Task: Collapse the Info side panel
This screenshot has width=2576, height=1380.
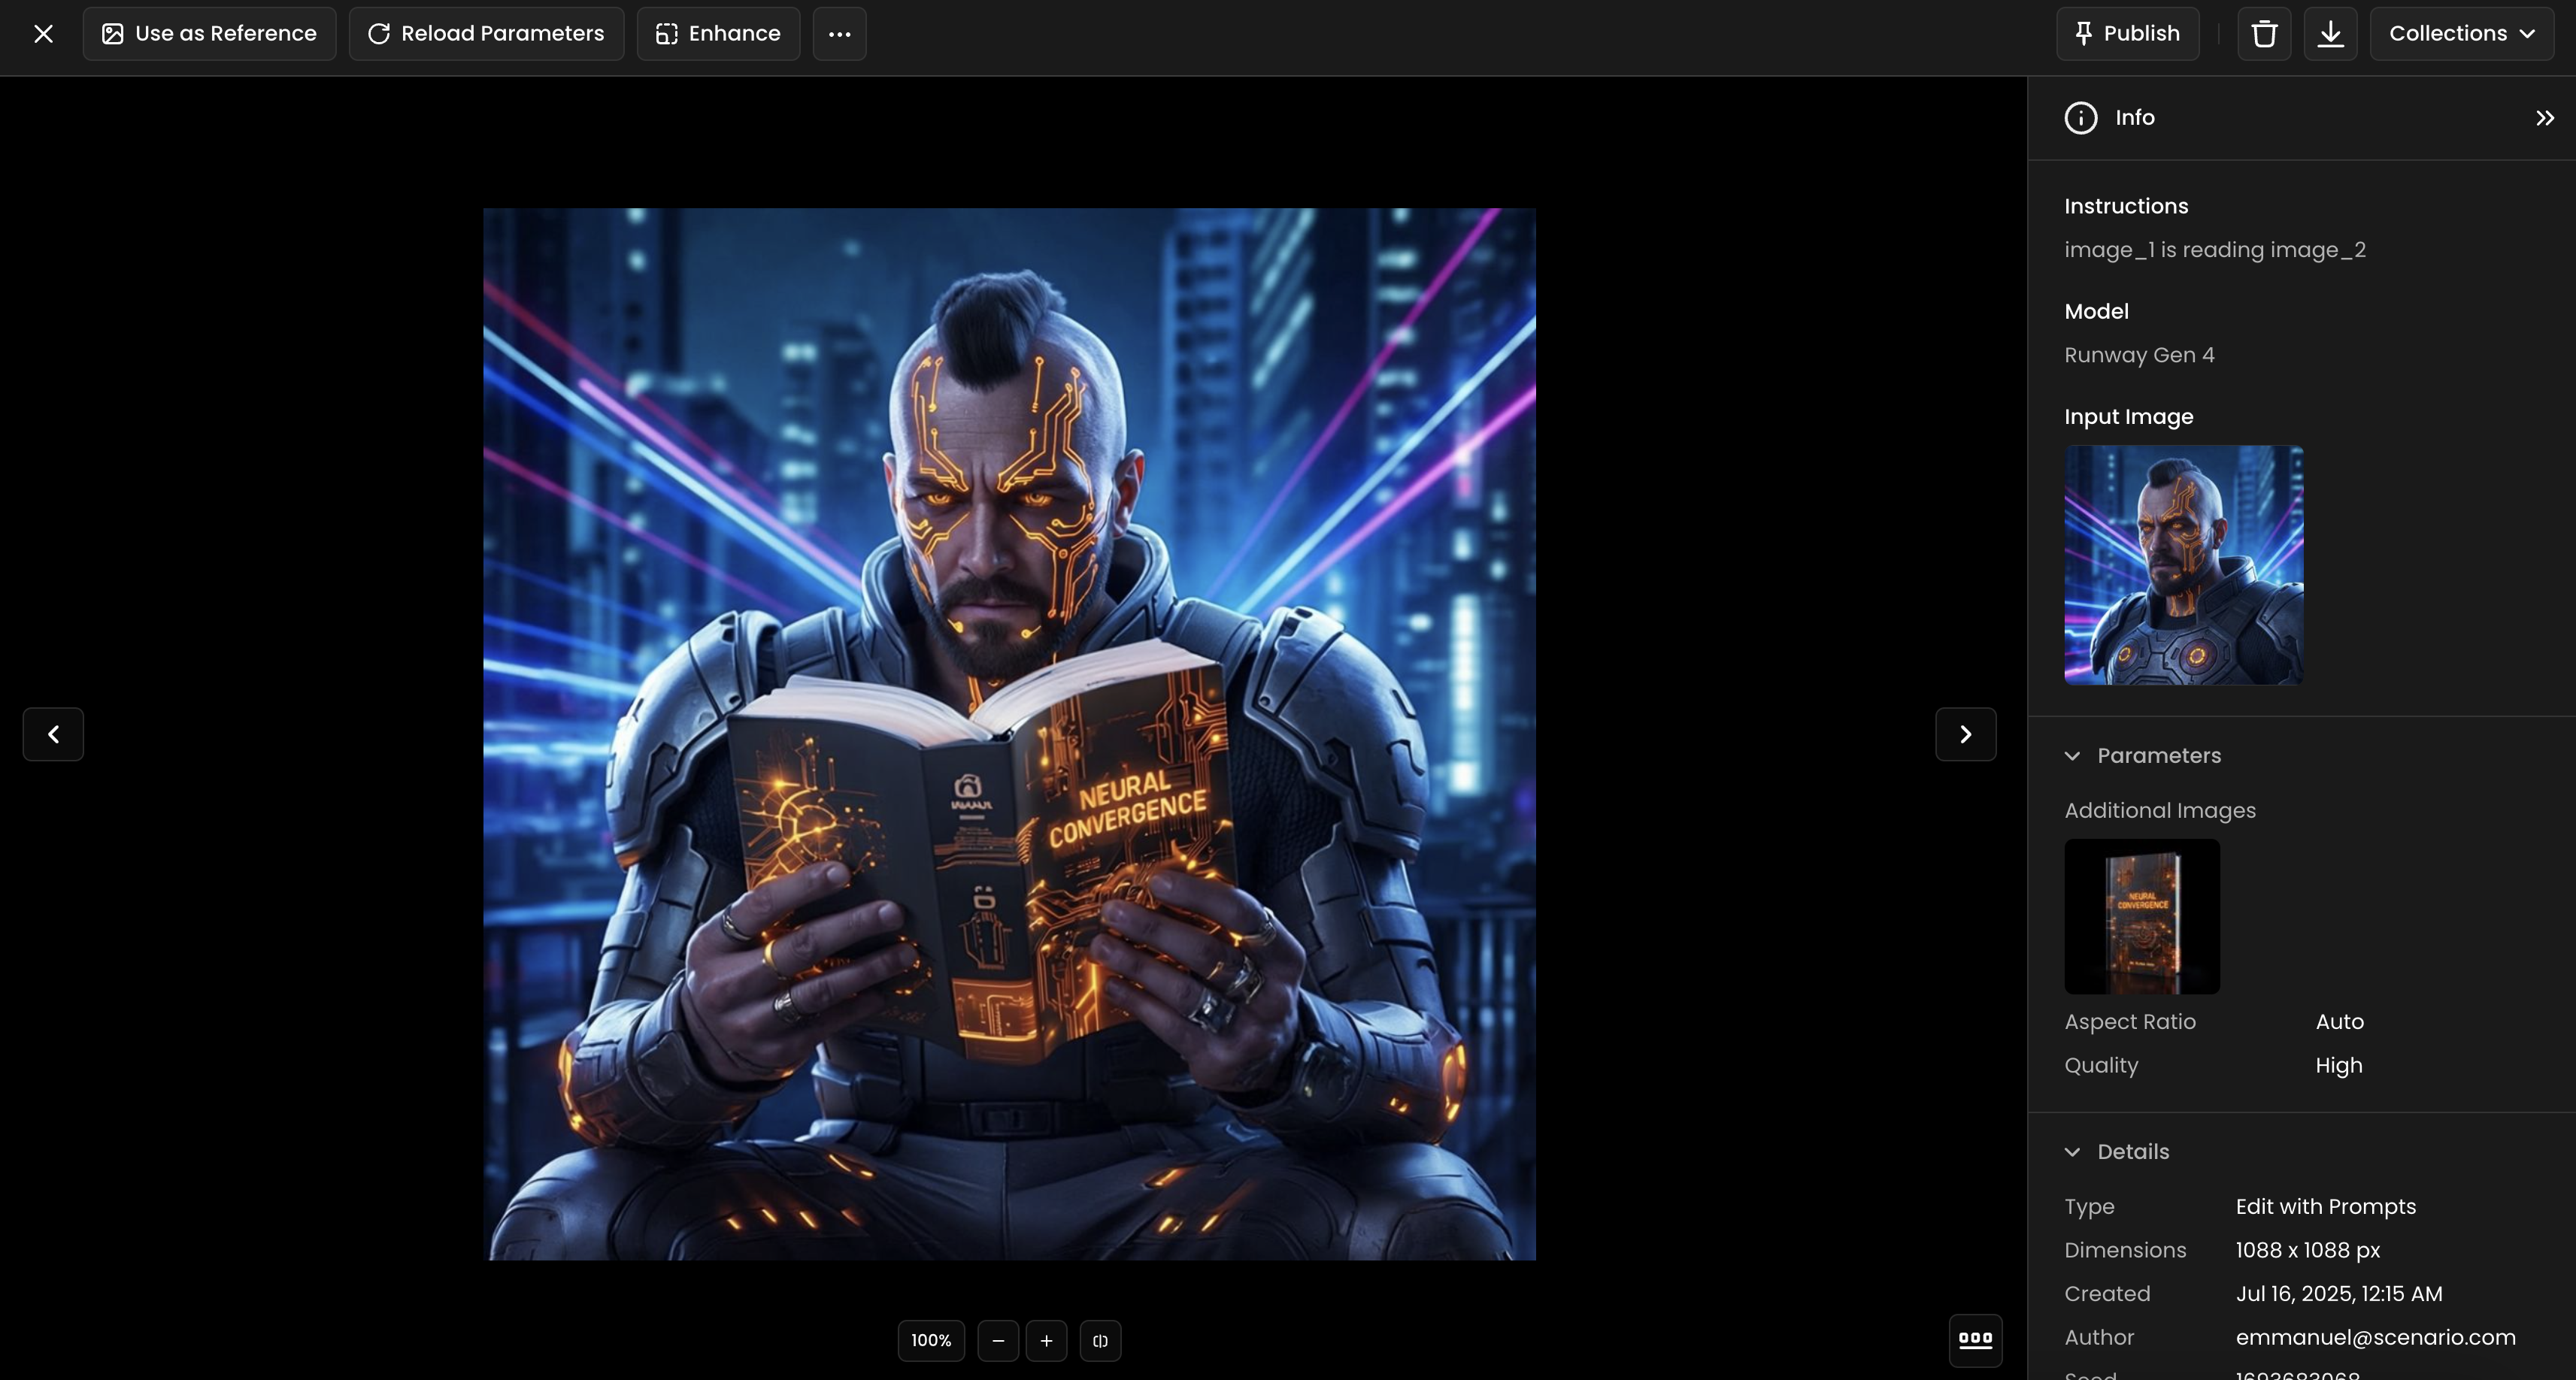Action: [2544, 118]
